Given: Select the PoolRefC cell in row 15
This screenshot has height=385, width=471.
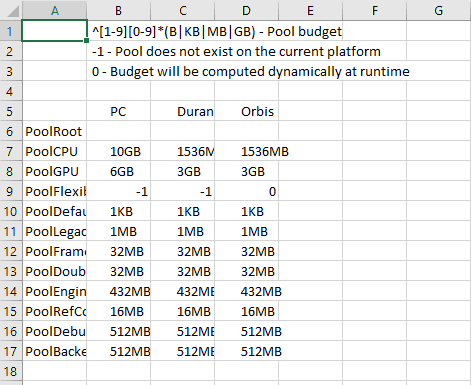Looking at the screenshot, I should point(55,311).
